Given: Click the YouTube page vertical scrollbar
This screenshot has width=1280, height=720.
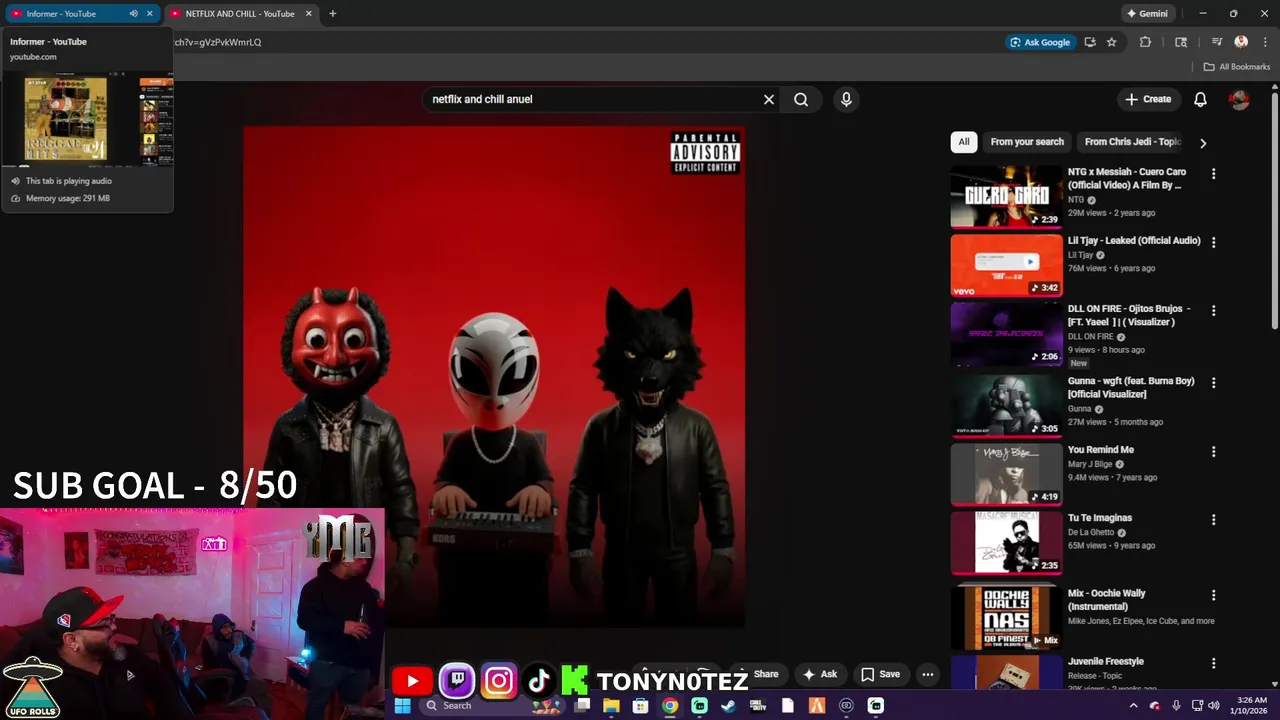Looking at the screenshot, I should click(x=1274, y=210).
